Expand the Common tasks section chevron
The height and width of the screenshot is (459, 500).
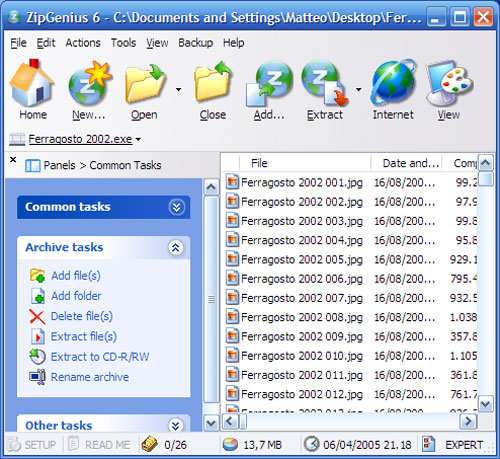(176, 207)
